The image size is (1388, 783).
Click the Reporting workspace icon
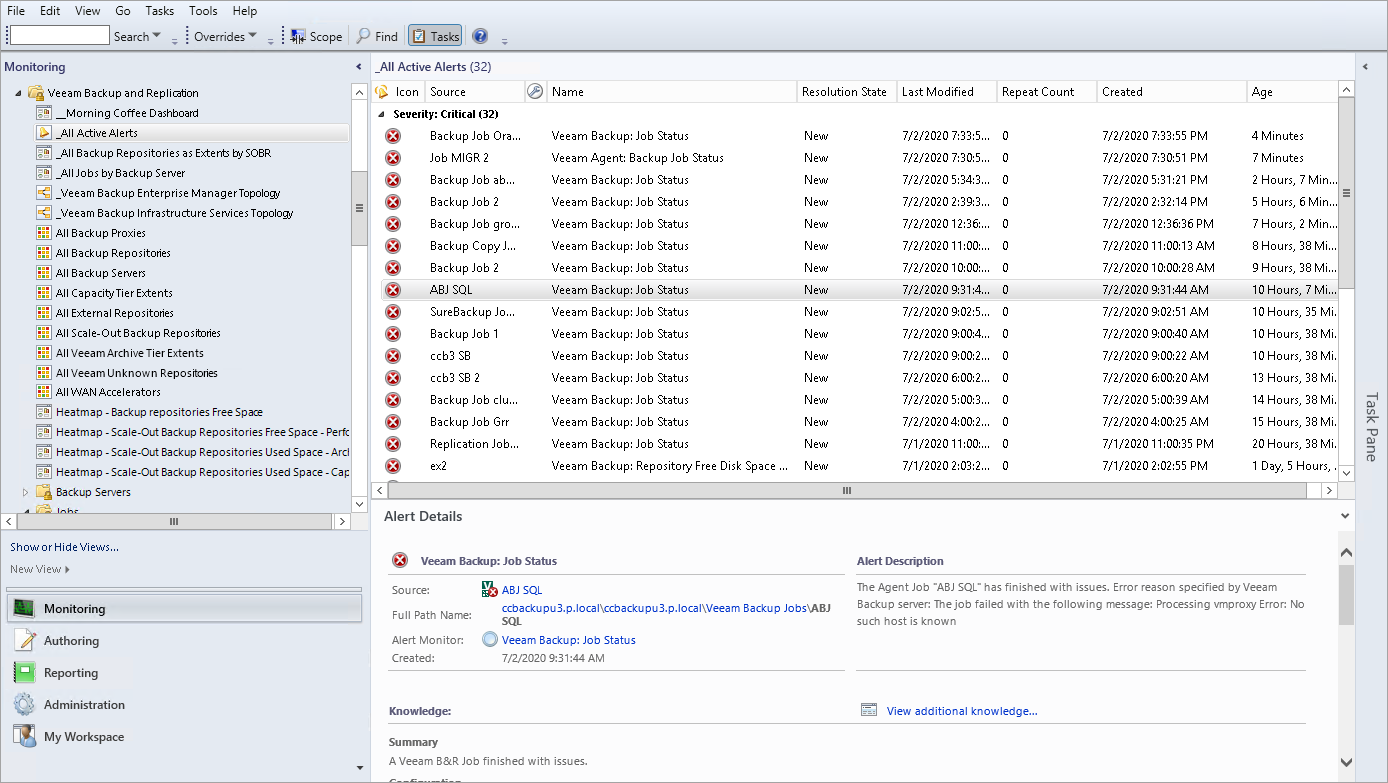(25, 673)
